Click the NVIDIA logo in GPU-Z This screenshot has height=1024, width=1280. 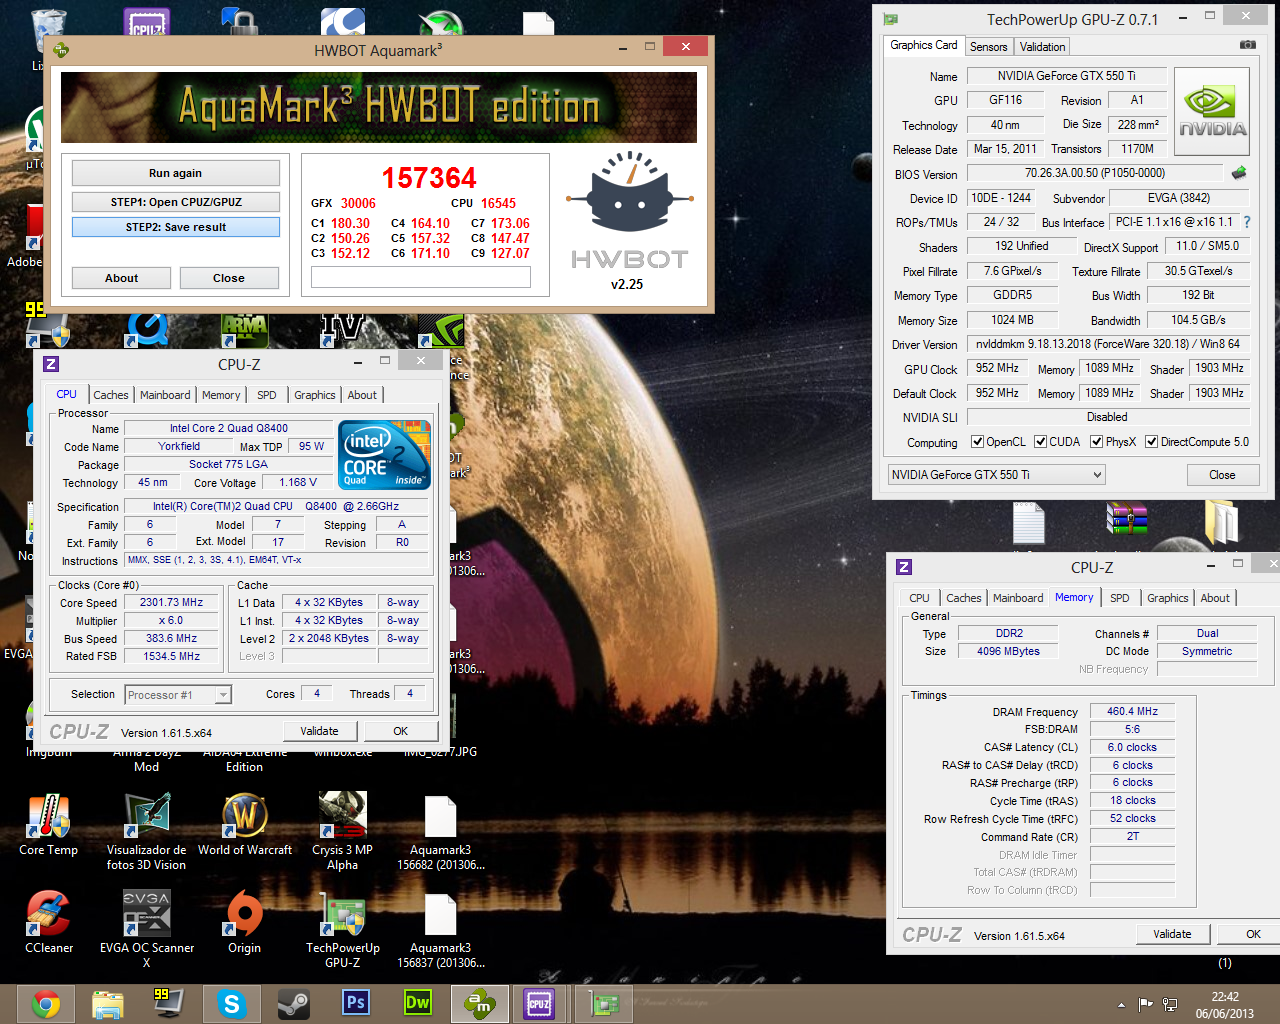pyautogui.click(x=1212, y=112)
